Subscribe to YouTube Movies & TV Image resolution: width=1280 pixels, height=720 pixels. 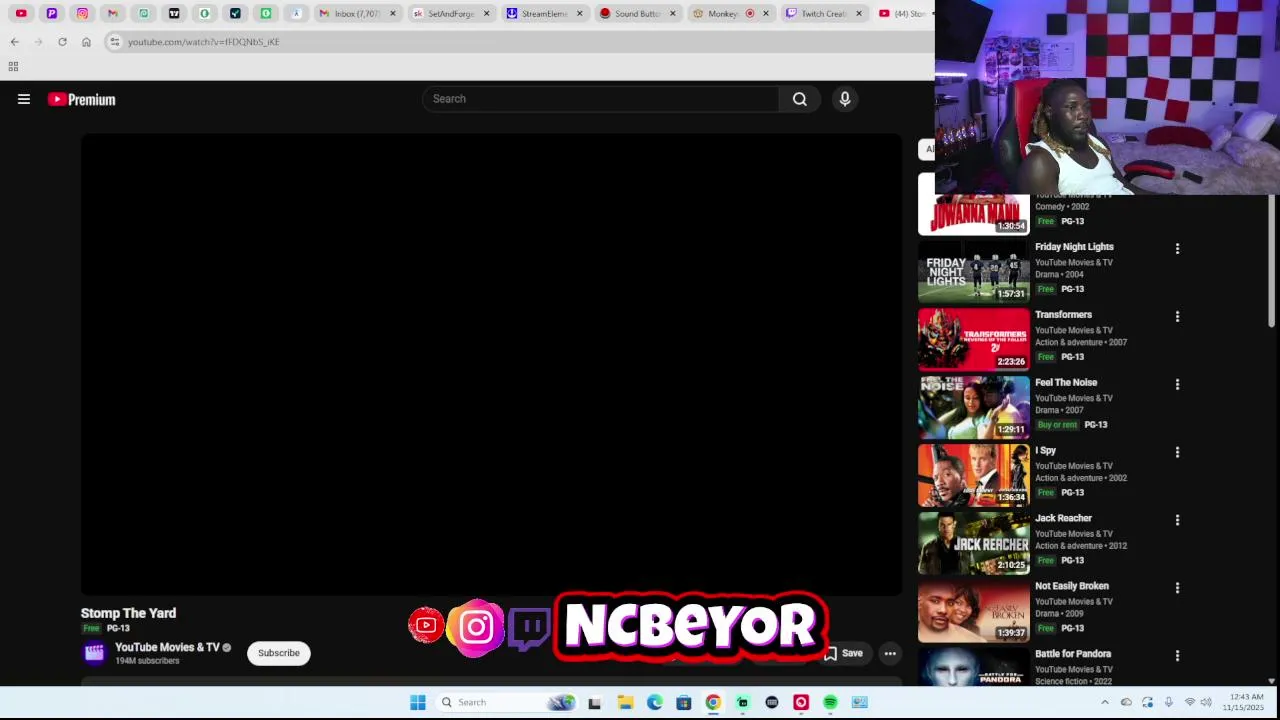pyautogui.click(x=279, y=653)
